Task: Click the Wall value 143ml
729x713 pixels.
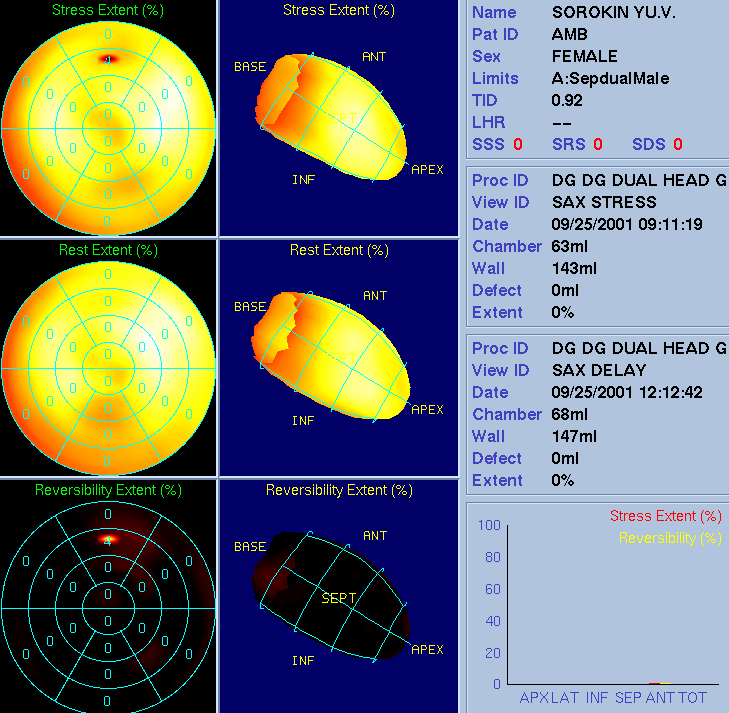Action: 574,268
